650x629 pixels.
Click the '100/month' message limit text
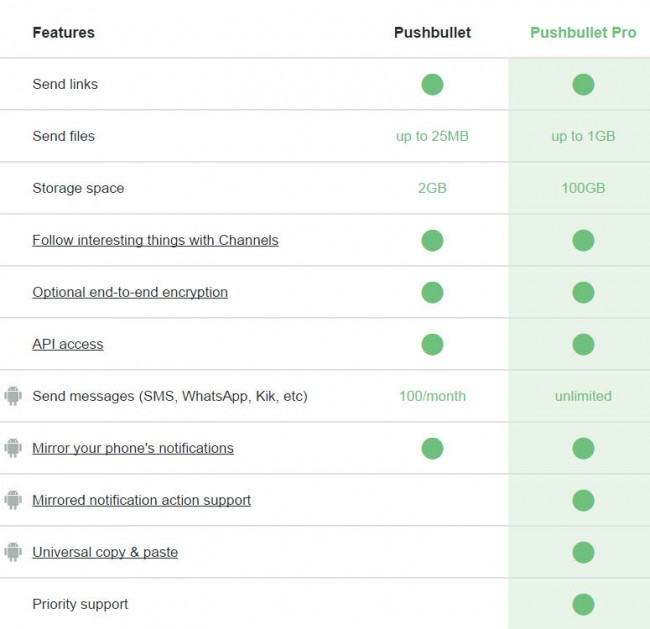(432, 396)
